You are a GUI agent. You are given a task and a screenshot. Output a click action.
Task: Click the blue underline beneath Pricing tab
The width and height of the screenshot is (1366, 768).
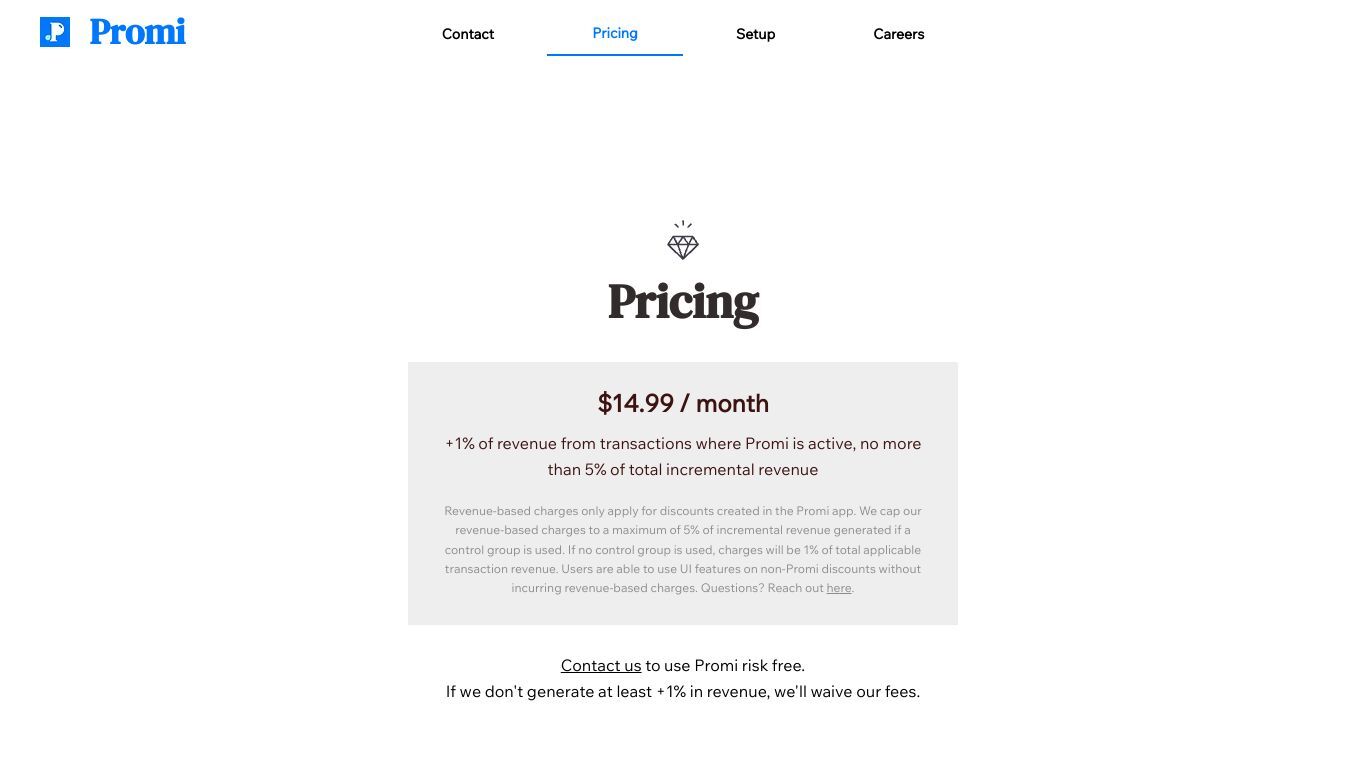(x=615, y=54)
